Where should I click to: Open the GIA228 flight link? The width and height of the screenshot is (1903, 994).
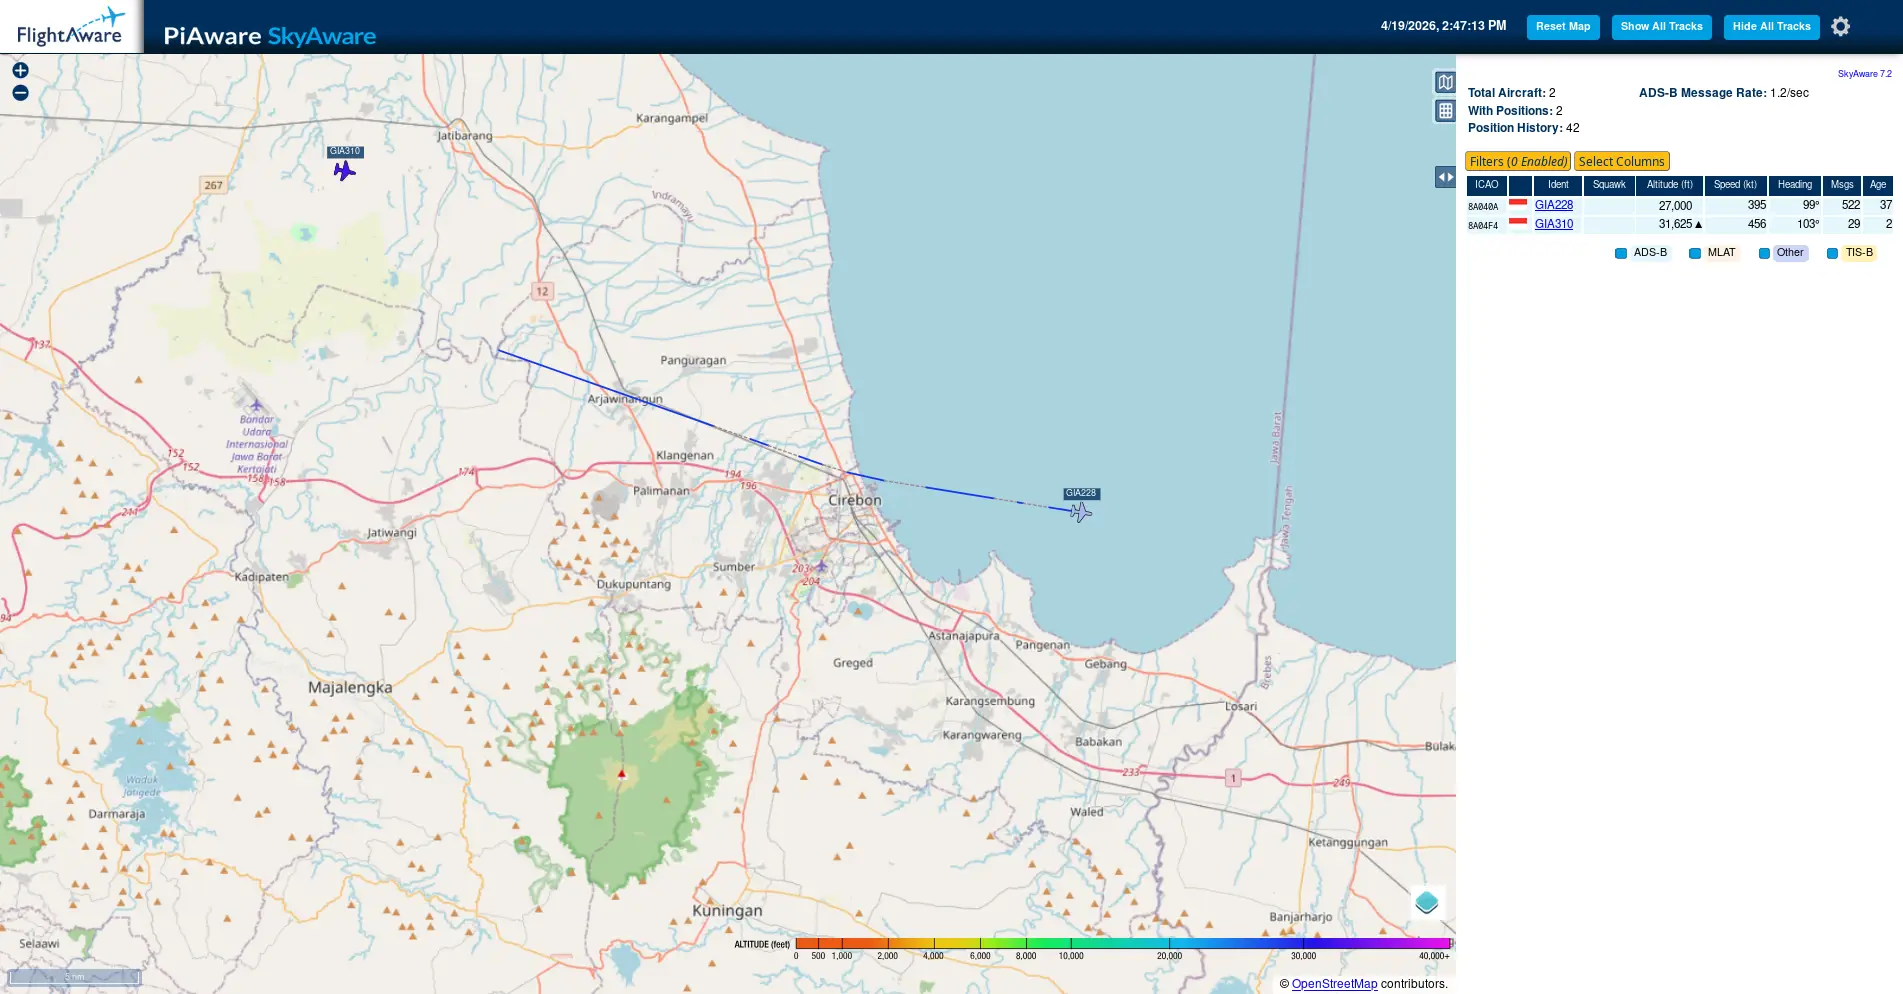(x=1553, y=205)
